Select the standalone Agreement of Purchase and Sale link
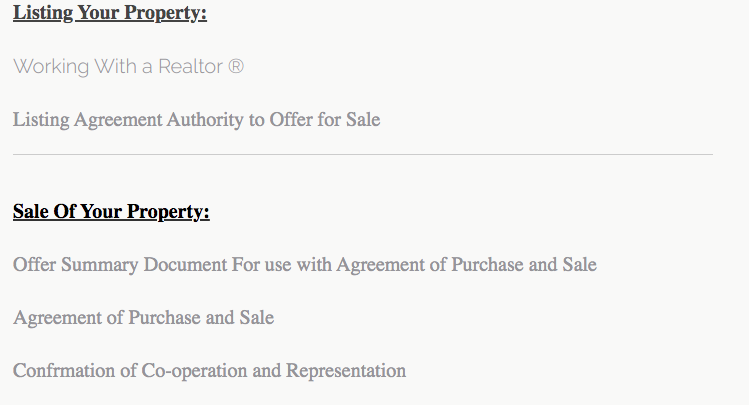Viewport: 749px width, 405px height. (143, 318)
